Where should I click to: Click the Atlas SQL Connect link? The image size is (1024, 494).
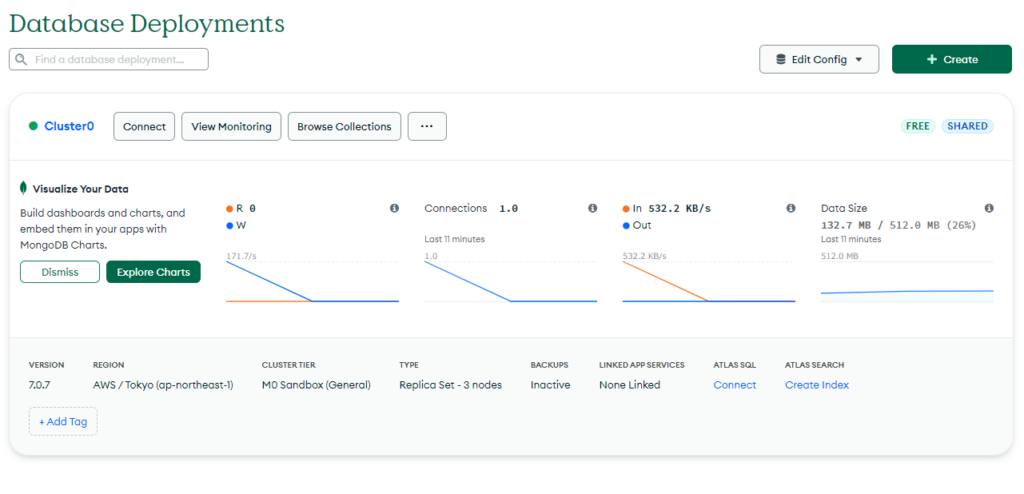pyautogui.click(x=735, y=385)
